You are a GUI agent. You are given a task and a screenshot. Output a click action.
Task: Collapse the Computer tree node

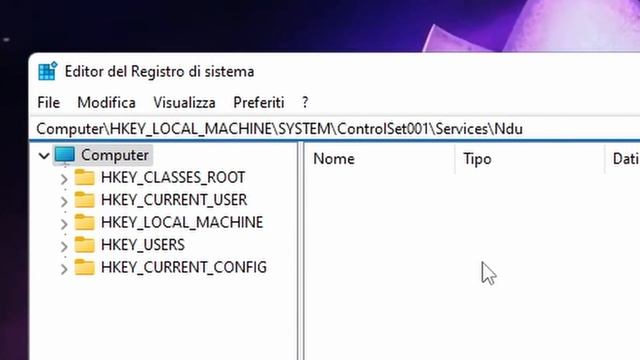tap(44, 156)
